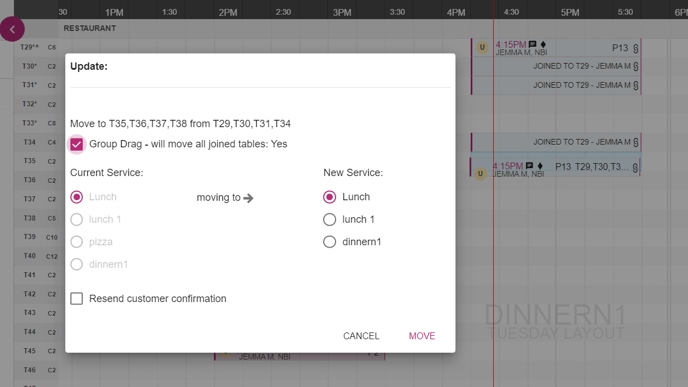Click the 3PM timeline header
Screen dimensions: 688x387
(x=342, y=12)
